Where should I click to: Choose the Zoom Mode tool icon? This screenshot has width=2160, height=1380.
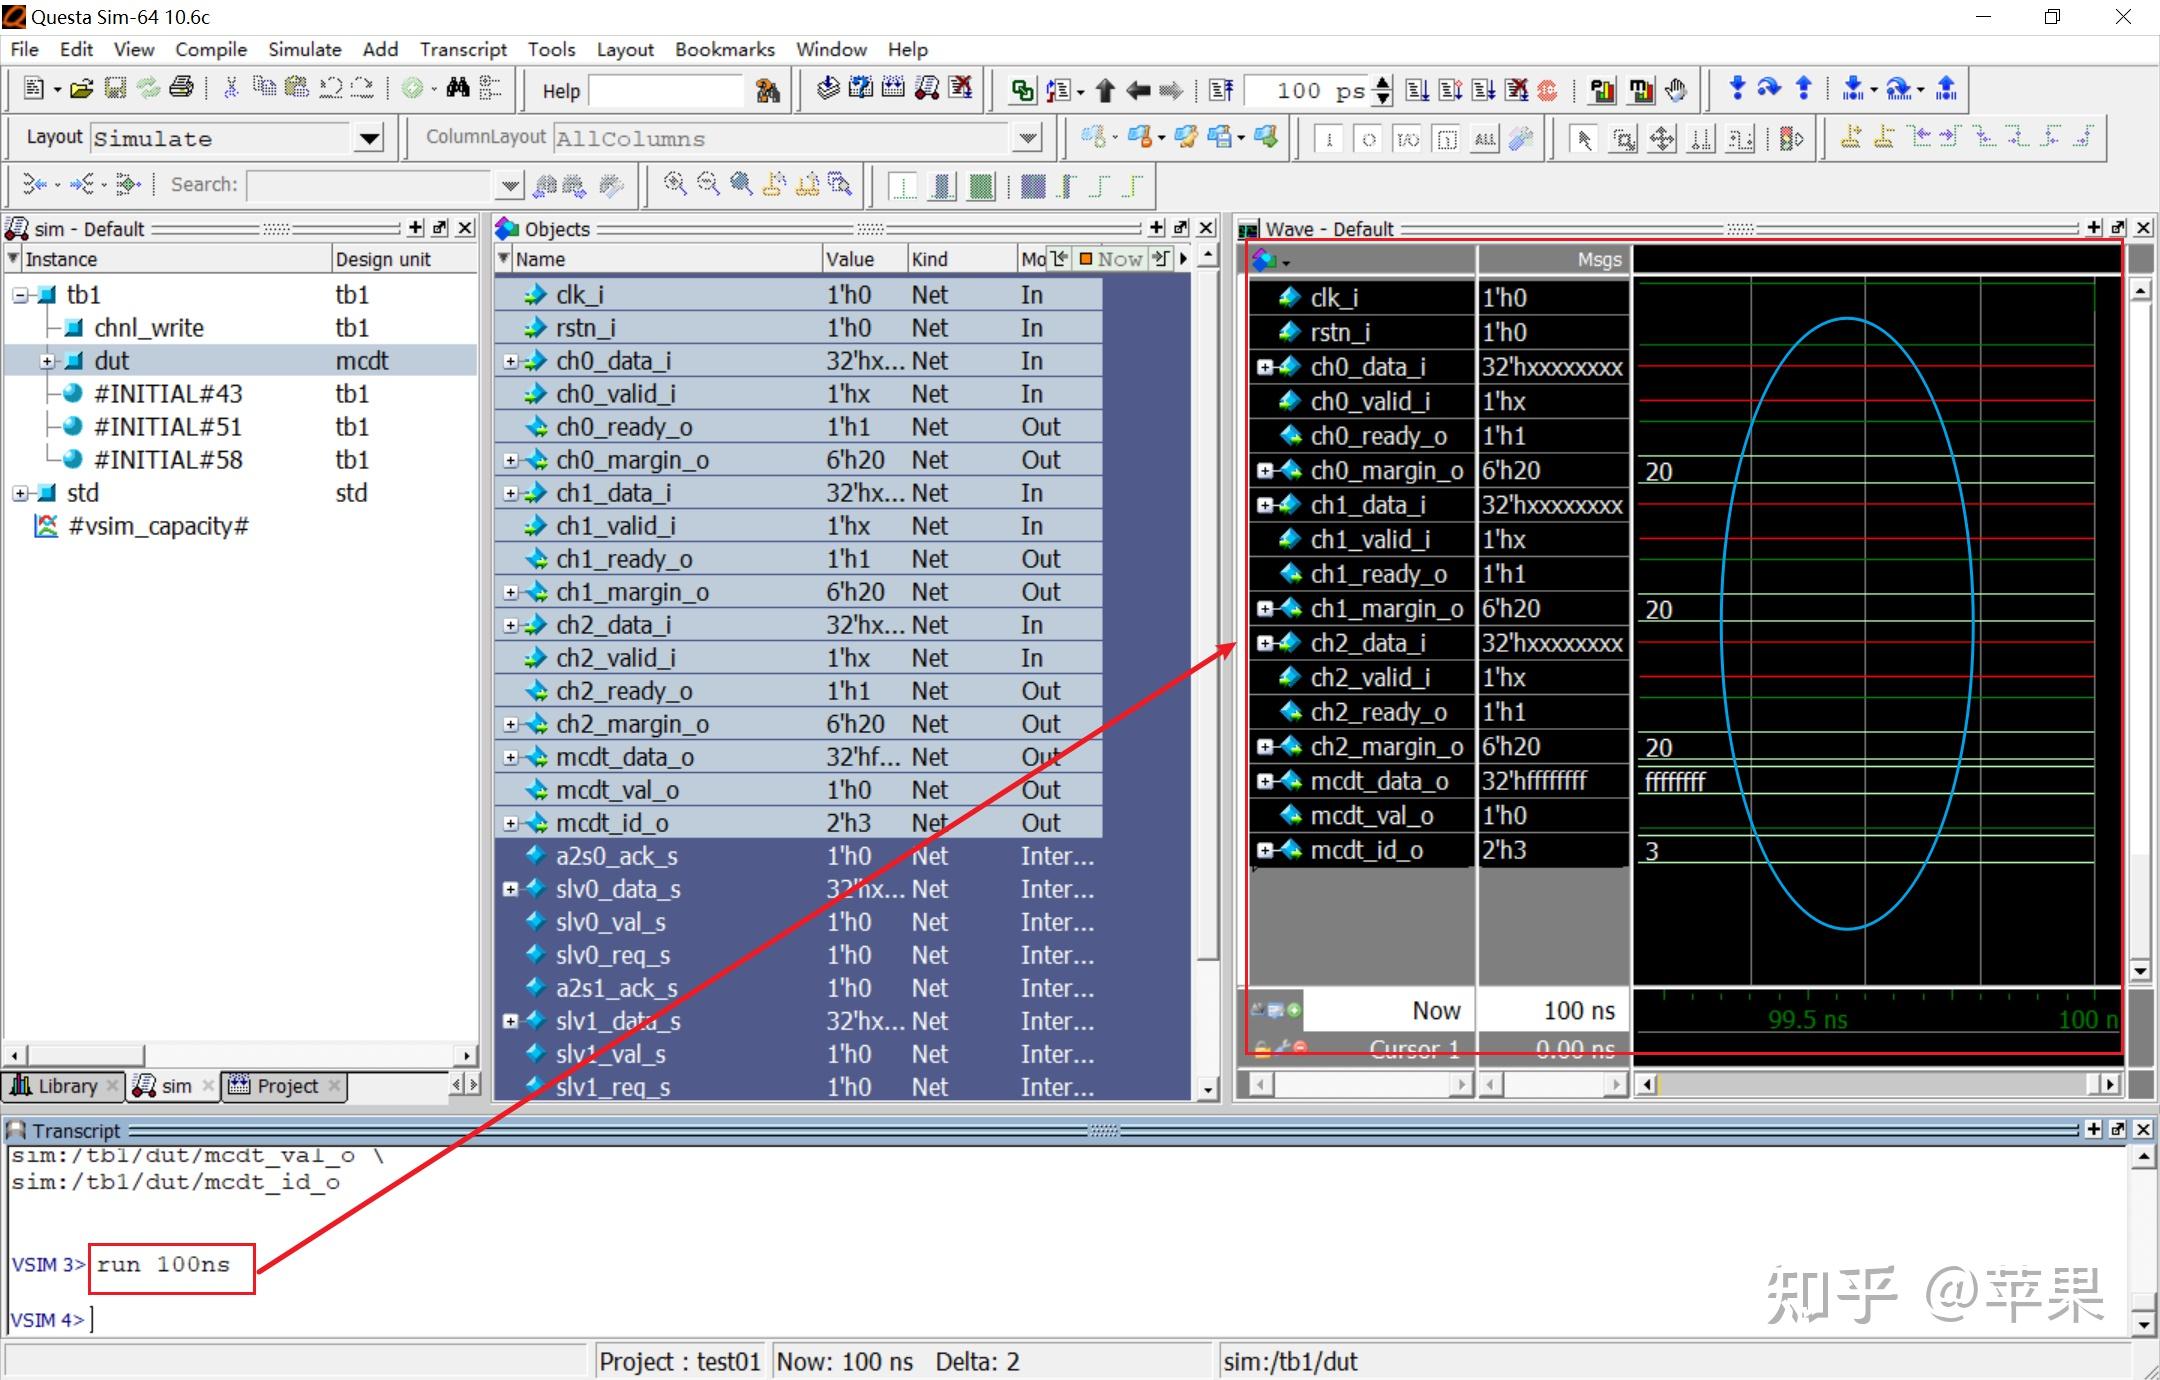click(x=1623, y=139)
